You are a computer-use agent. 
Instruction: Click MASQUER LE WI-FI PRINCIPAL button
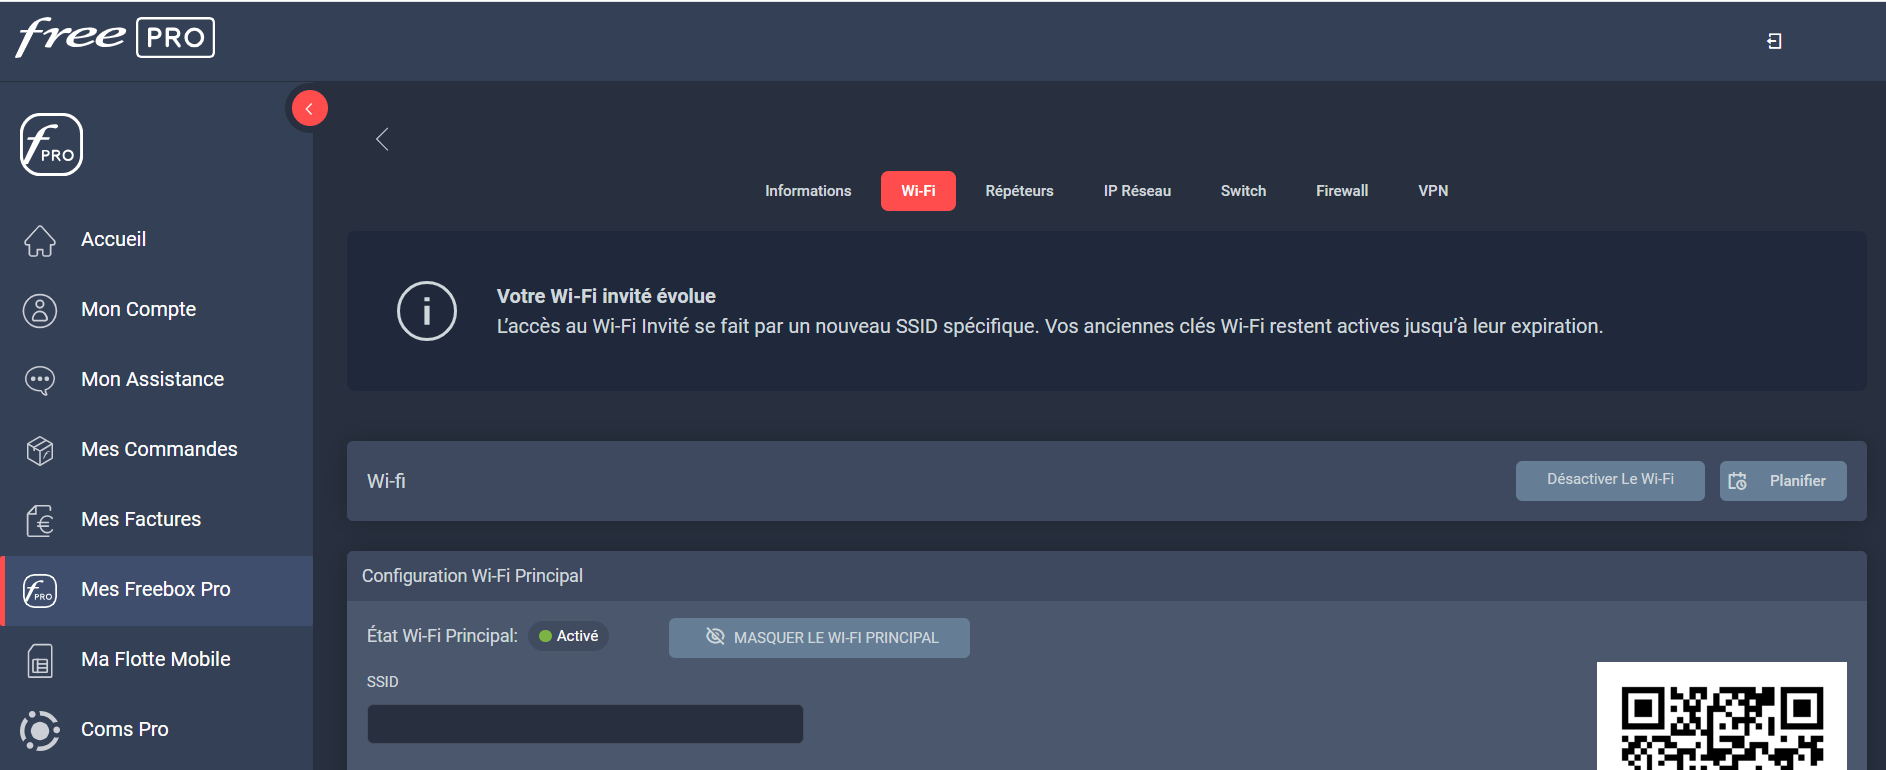click(x=819, y=638)
